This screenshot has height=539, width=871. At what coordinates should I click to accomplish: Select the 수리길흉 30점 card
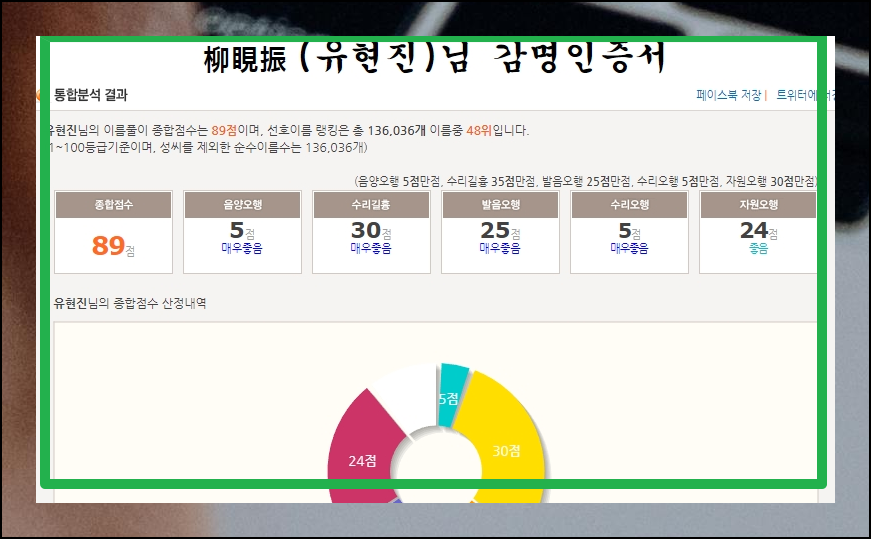point(371,232)
